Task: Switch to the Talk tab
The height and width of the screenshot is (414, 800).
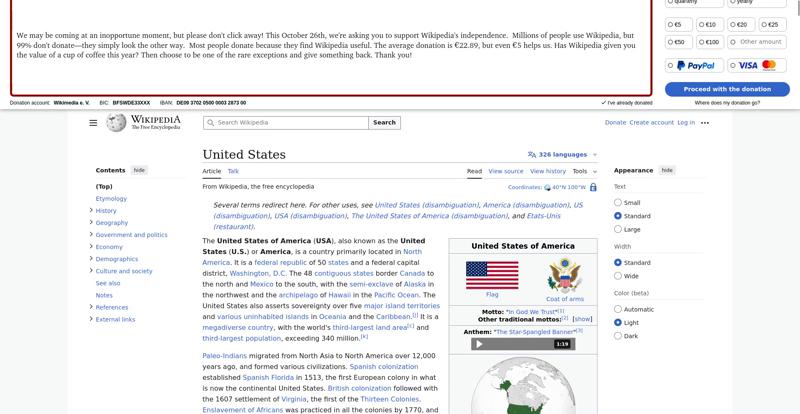Action: [233, 171]
